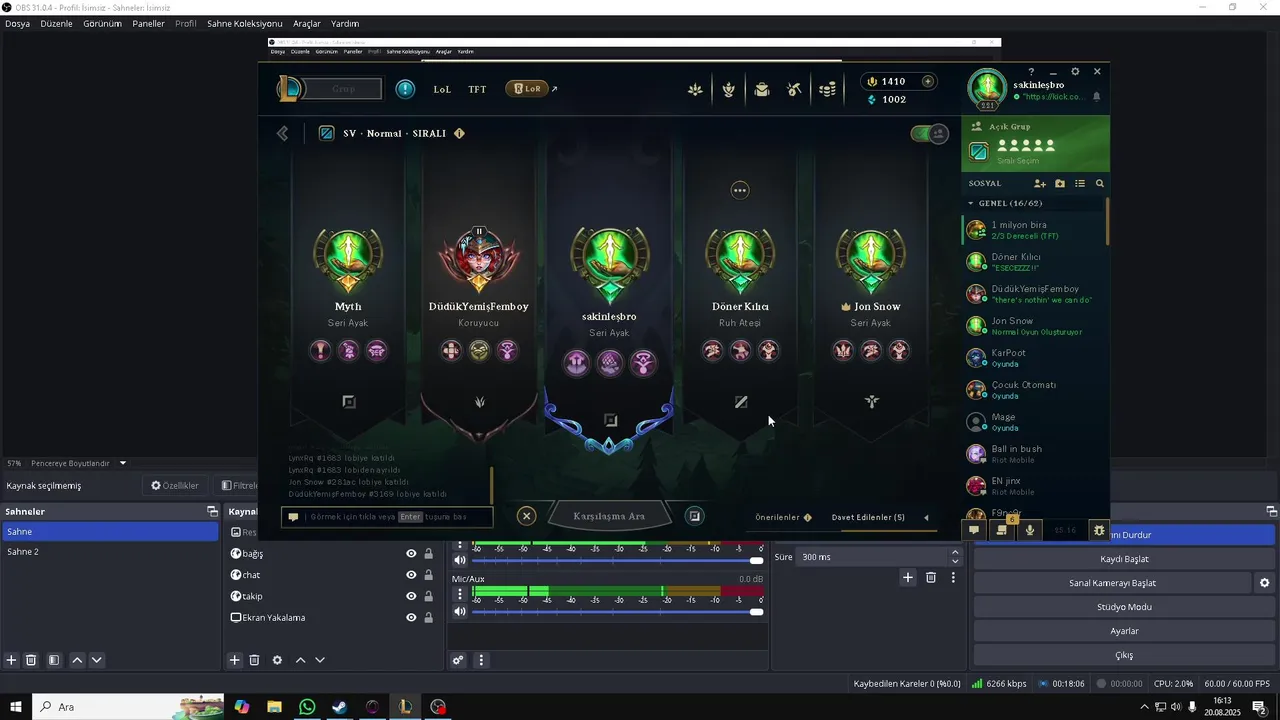Mute the Mic/Aux speaker icon
The width and height of the screenshot is (1280, 720).
(460, 611)
